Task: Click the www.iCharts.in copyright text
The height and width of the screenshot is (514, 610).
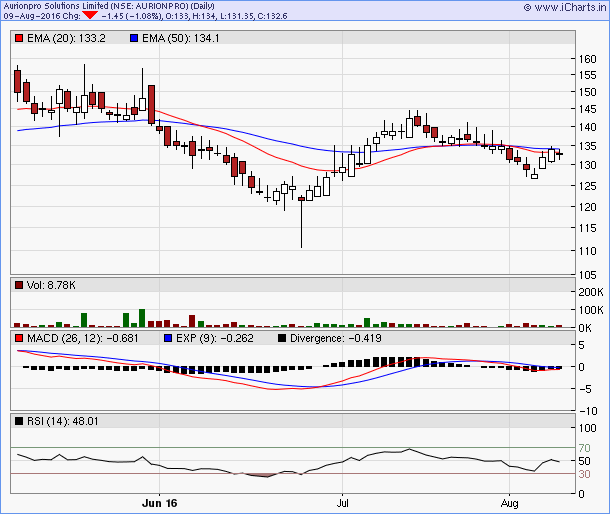Action: (x=564, y=7)
